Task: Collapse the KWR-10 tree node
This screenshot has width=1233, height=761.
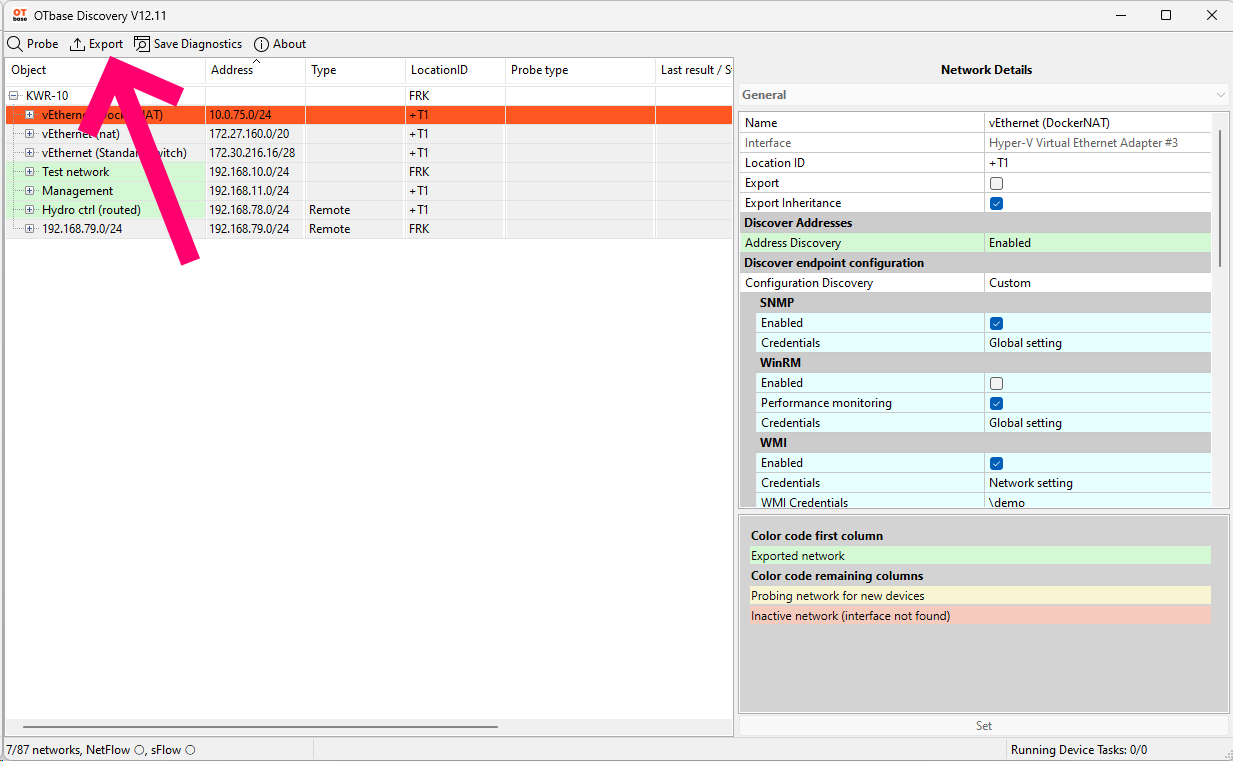Action: 14,96
